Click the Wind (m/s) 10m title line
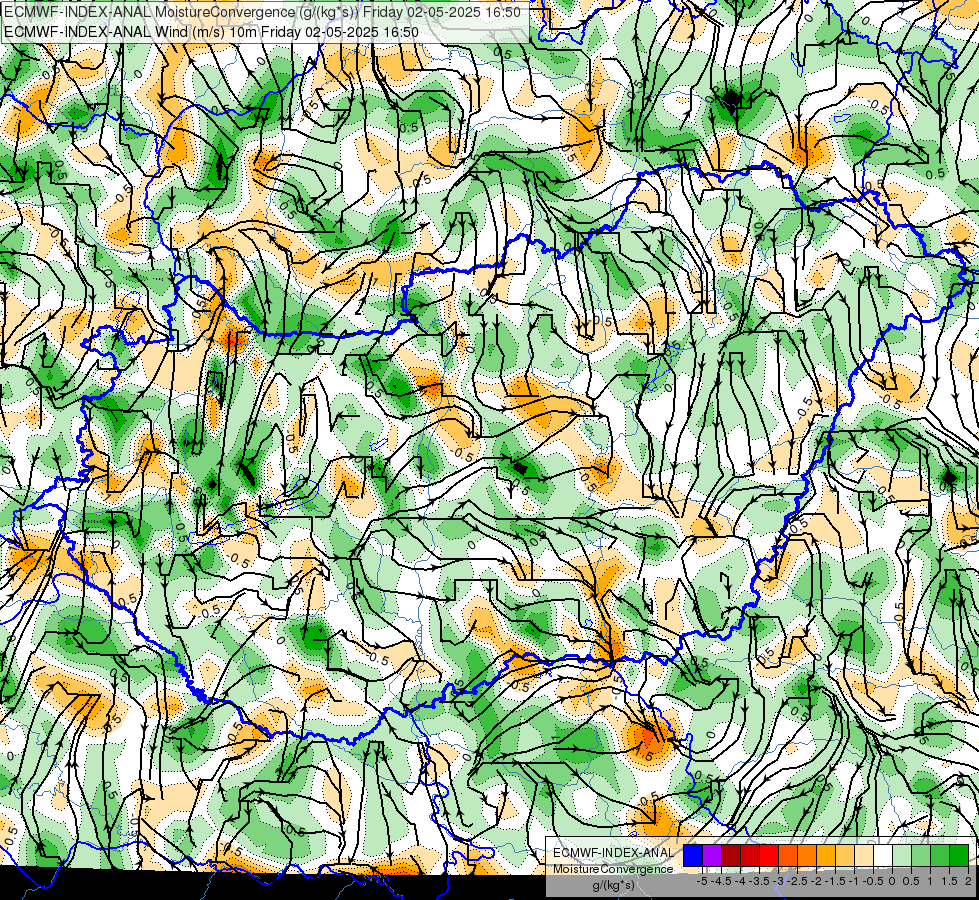 point(212,32)
